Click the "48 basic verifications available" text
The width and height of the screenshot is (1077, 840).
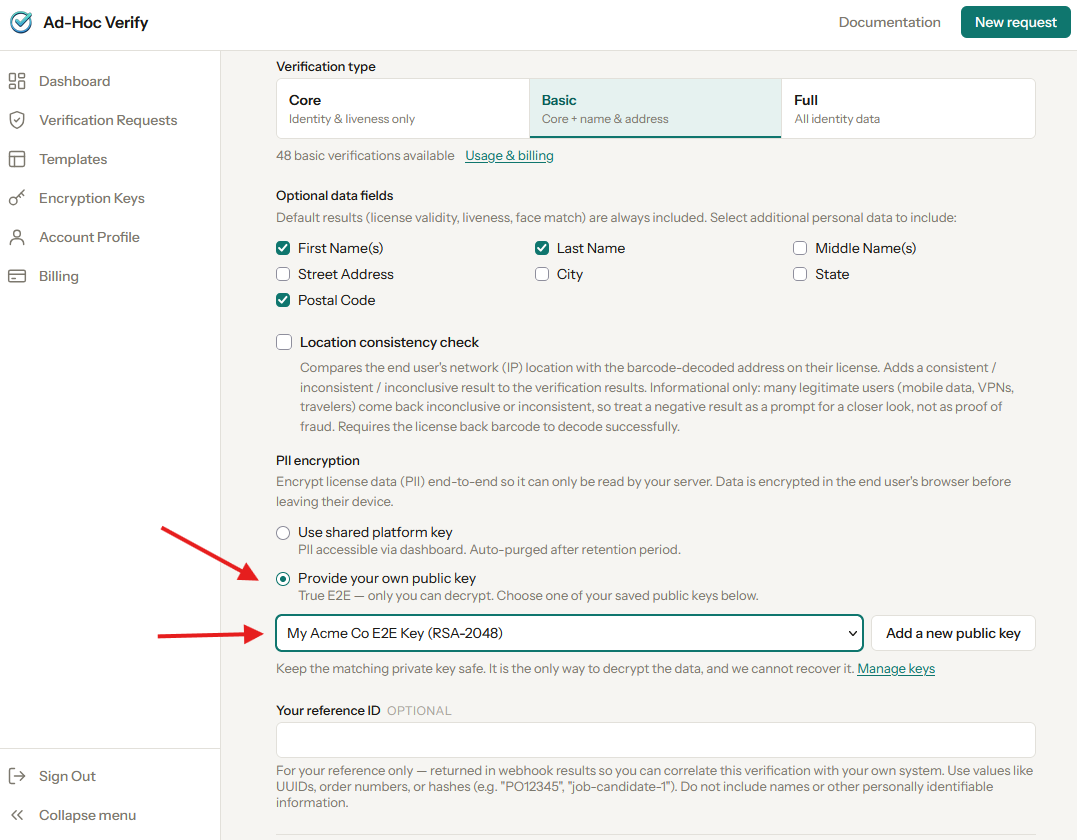point(365,155)
